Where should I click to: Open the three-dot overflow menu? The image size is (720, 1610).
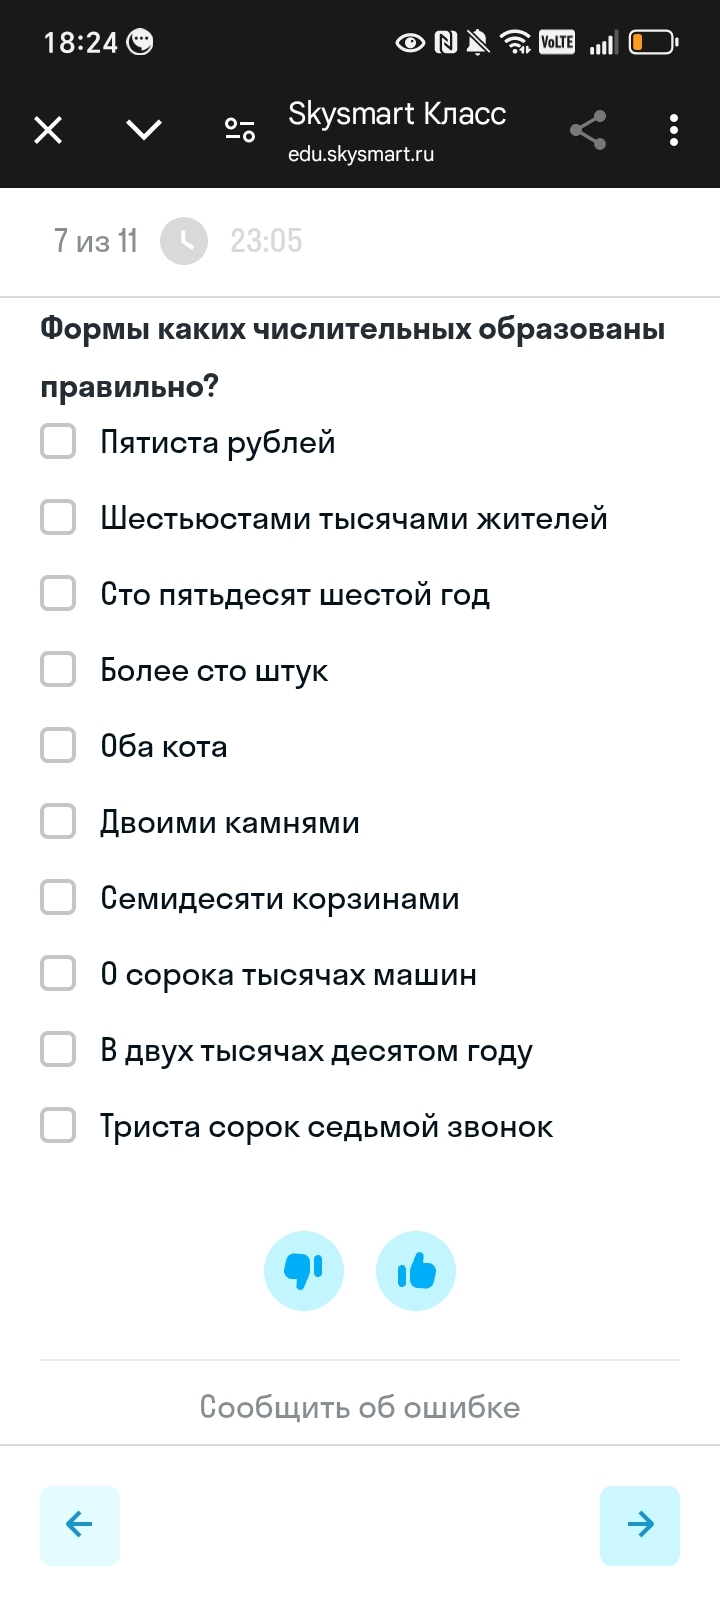click(x=674, y=130)
